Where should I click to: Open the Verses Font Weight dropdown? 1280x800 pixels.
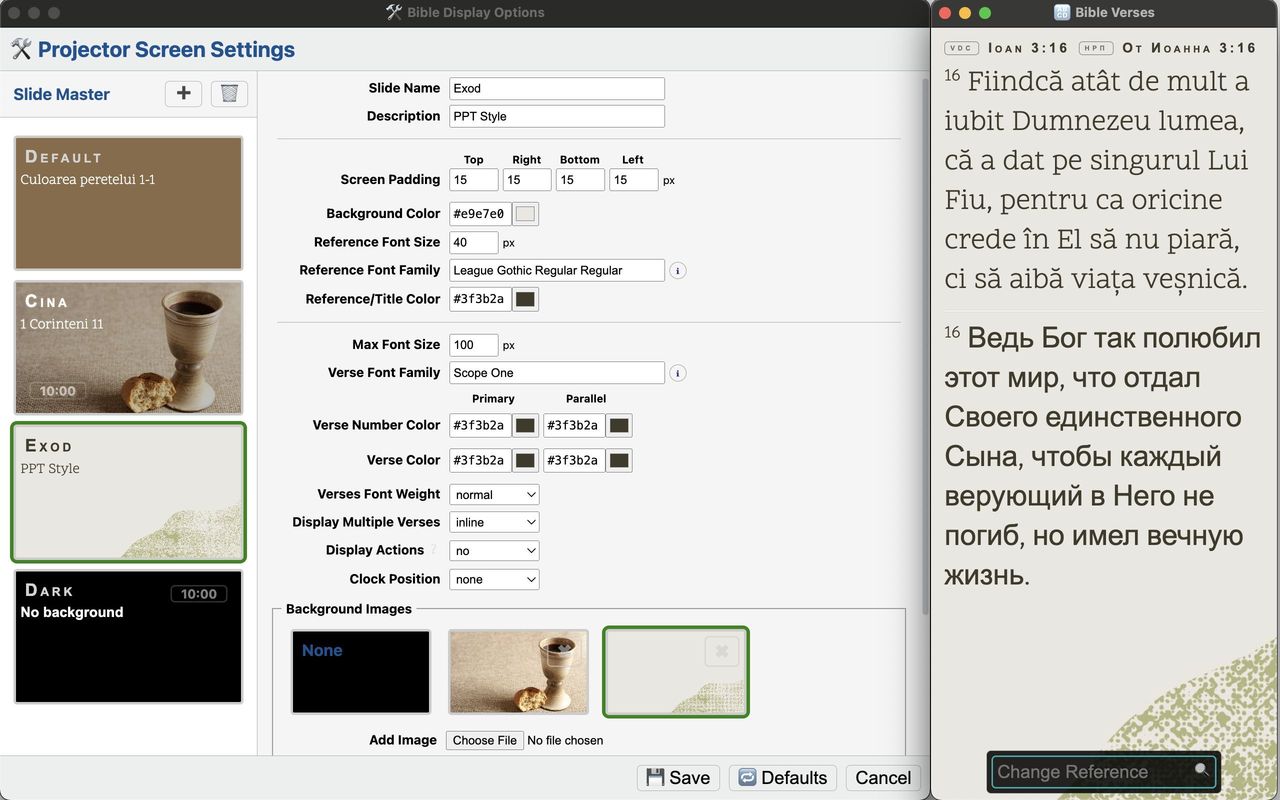click(x=494, y=494)
